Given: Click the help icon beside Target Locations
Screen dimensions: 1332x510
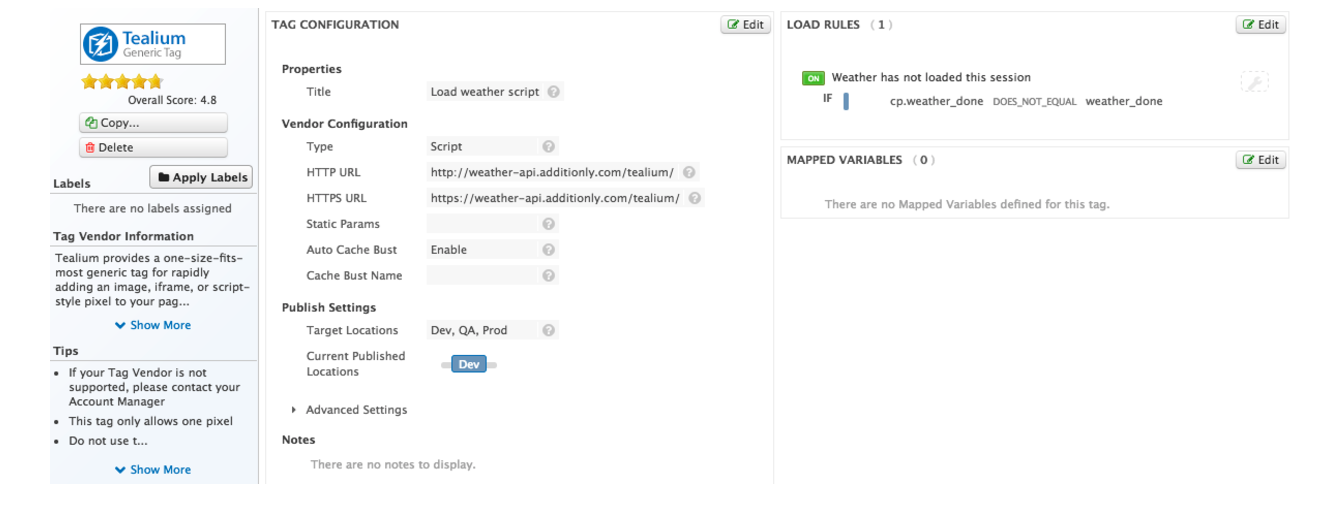Looking at the screenshot, I should click(548, 330).
